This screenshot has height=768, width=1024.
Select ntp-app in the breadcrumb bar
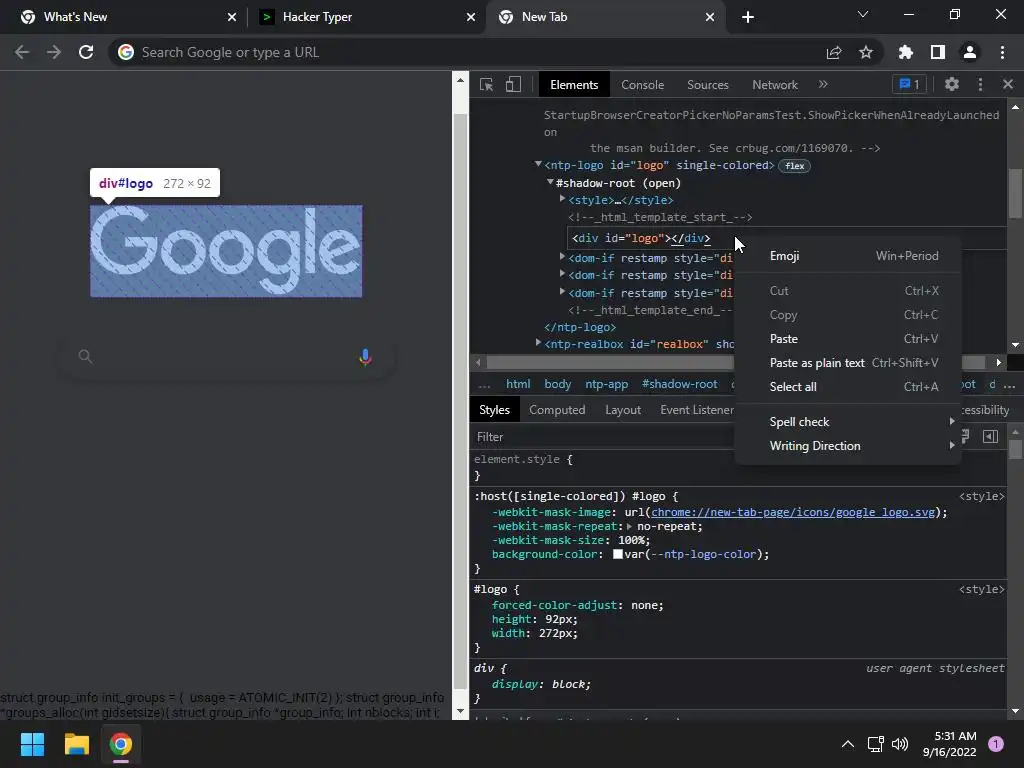(607, 384)
